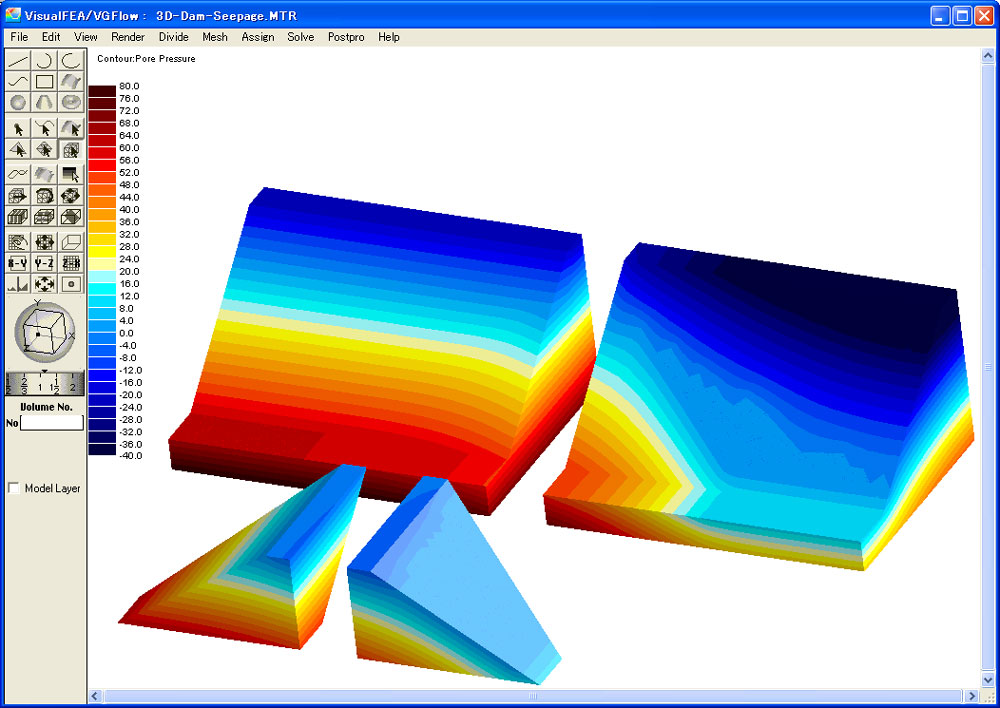Open the View menu
This screenshot has height=708, width=1000.
coord(85,37)
